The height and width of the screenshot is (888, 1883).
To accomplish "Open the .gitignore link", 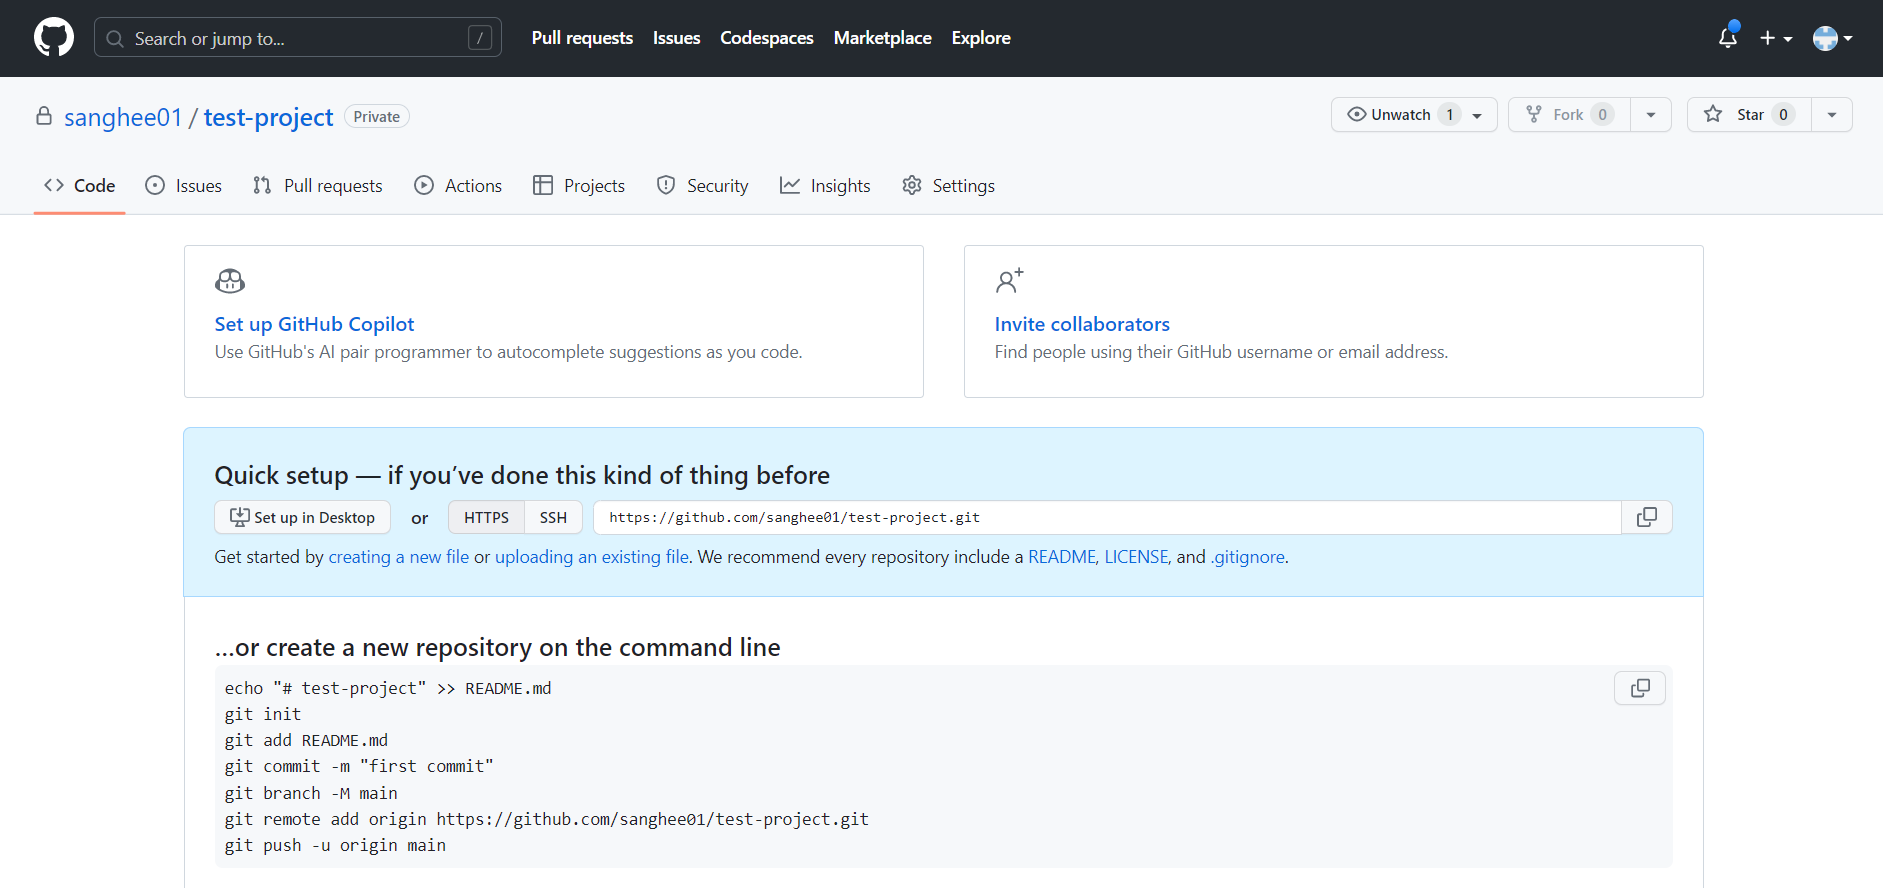I will coord(1247,557).
